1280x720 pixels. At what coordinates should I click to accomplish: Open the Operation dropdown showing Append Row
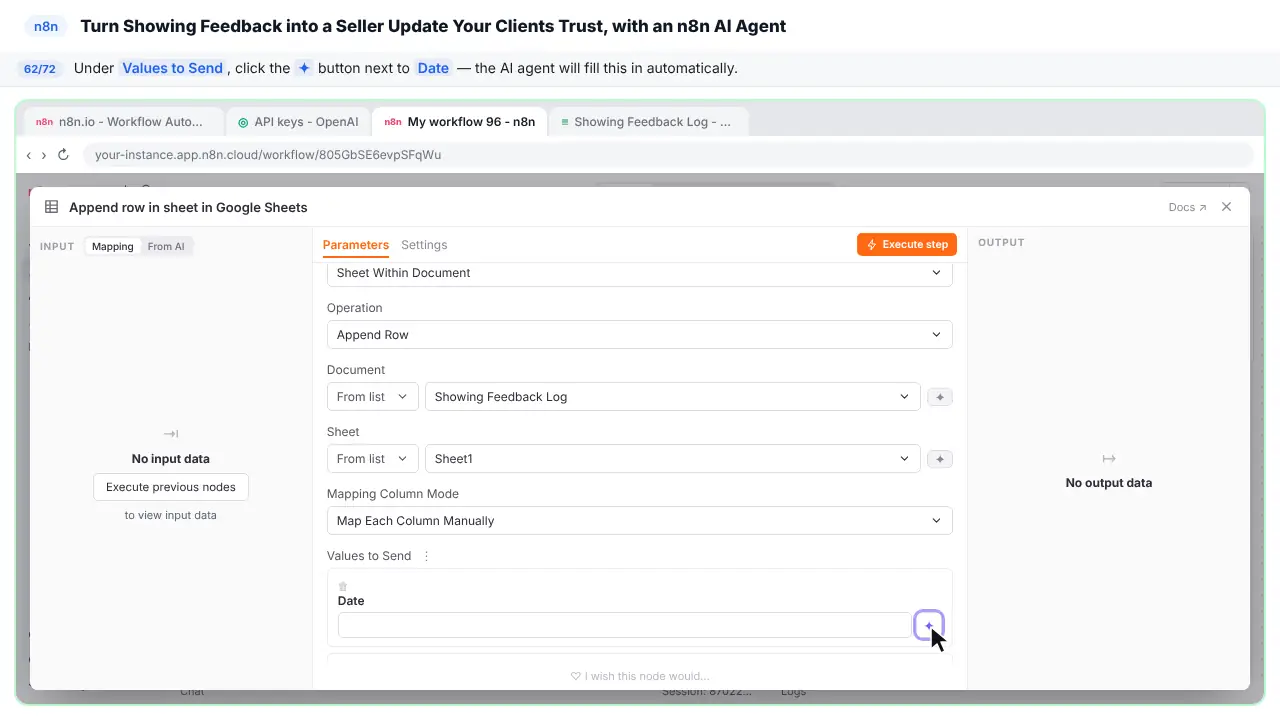click(639, 335)
